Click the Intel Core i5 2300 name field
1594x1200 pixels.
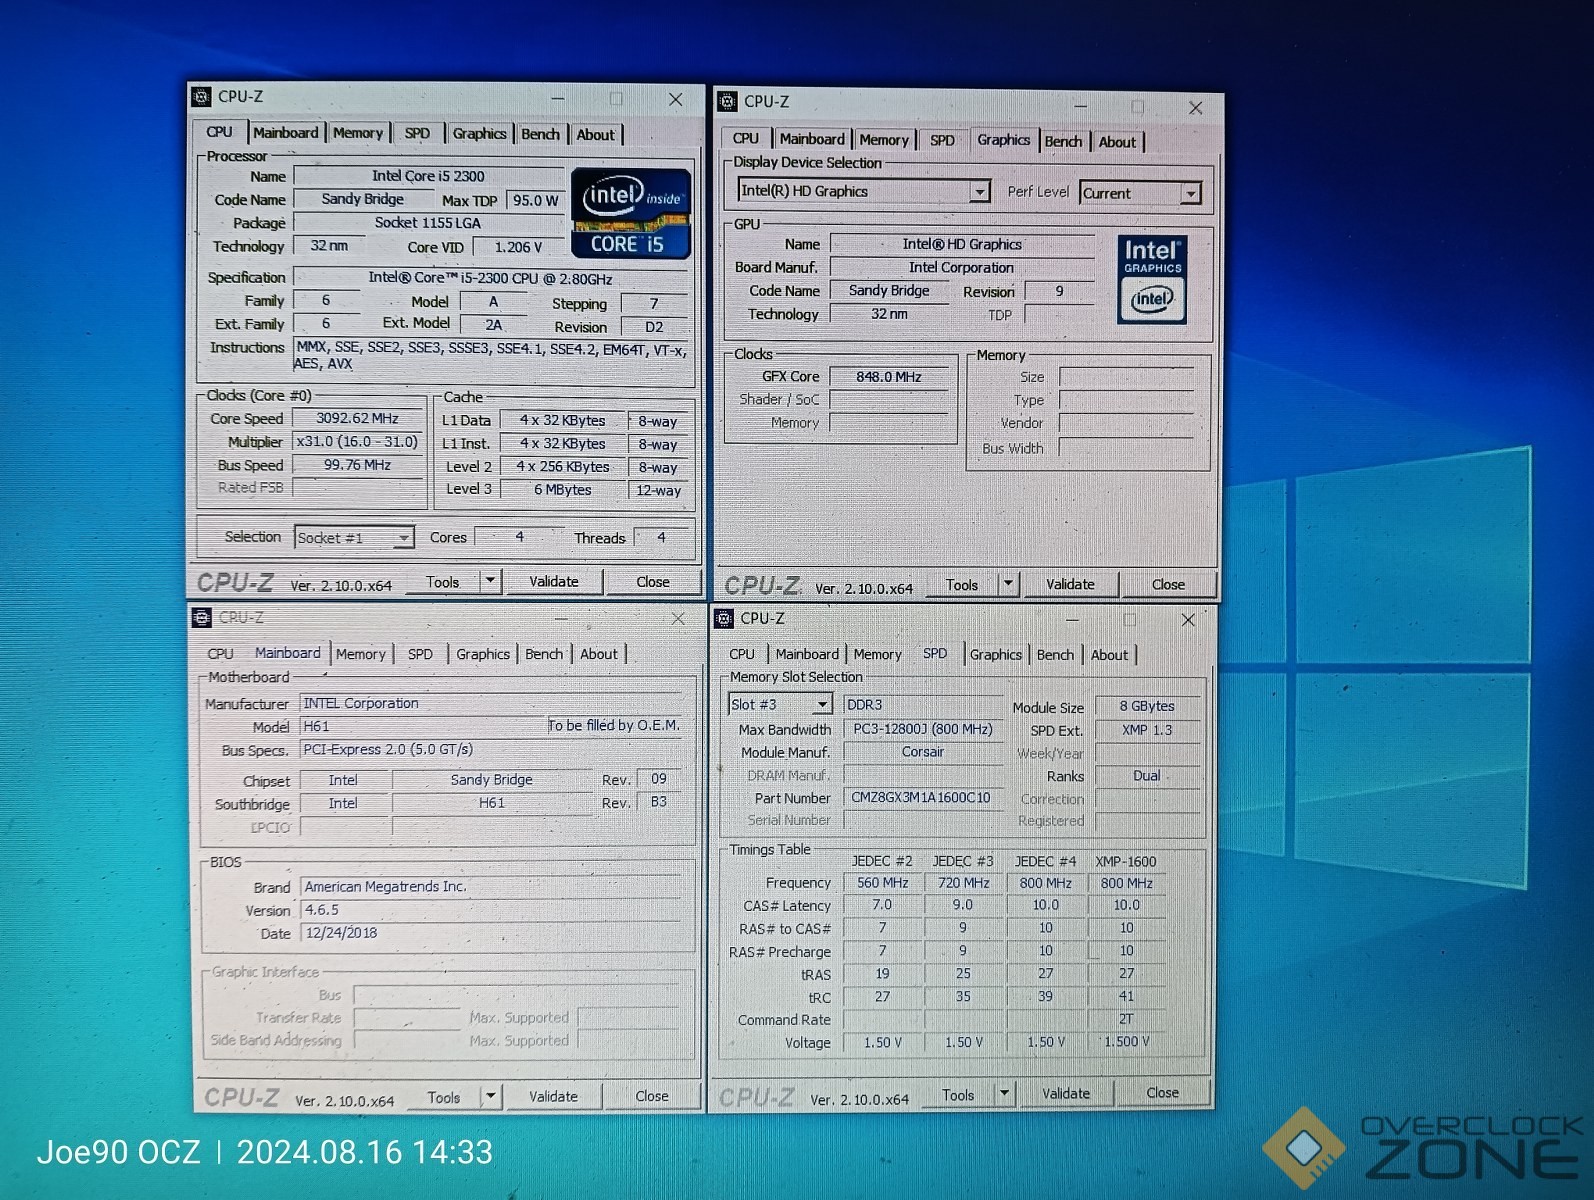point(429,176)
